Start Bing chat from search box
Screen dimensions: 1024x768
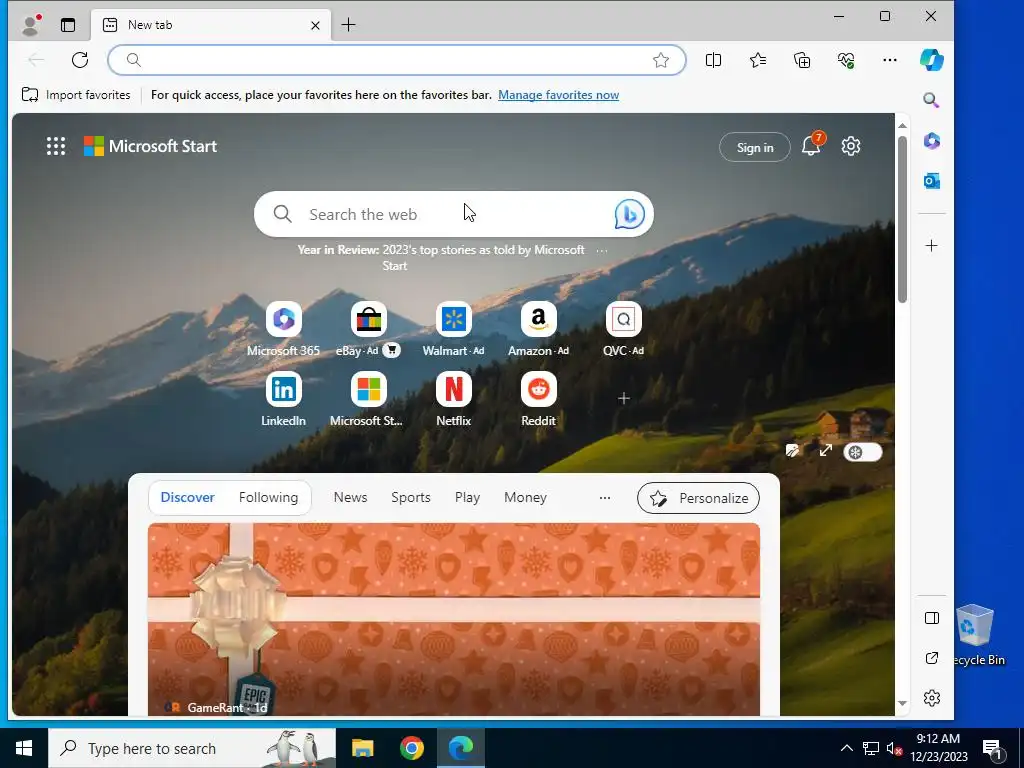tap(629, 214)
